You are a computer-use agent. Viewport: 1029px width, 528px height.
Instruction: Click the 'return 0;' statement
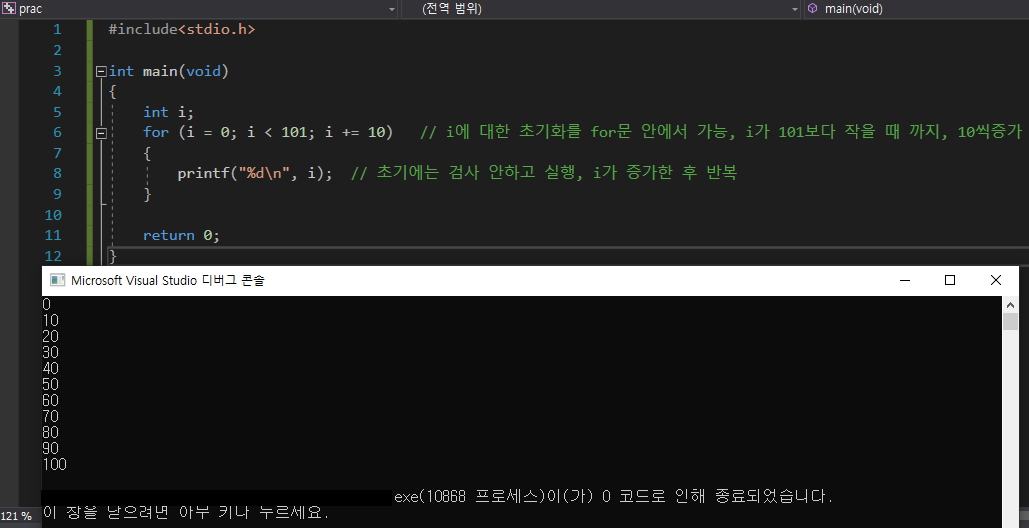pyautogui.click(x=181, y=235)
